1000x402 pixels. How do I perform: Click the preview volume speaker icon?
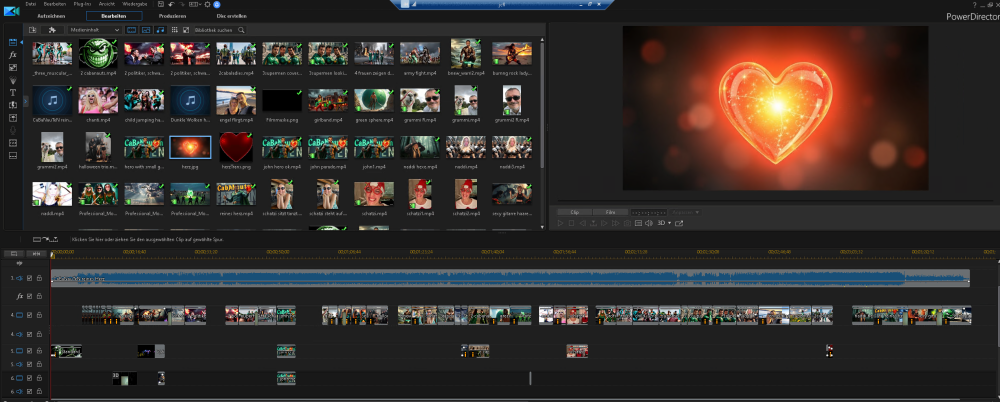[x=648, y=223]
